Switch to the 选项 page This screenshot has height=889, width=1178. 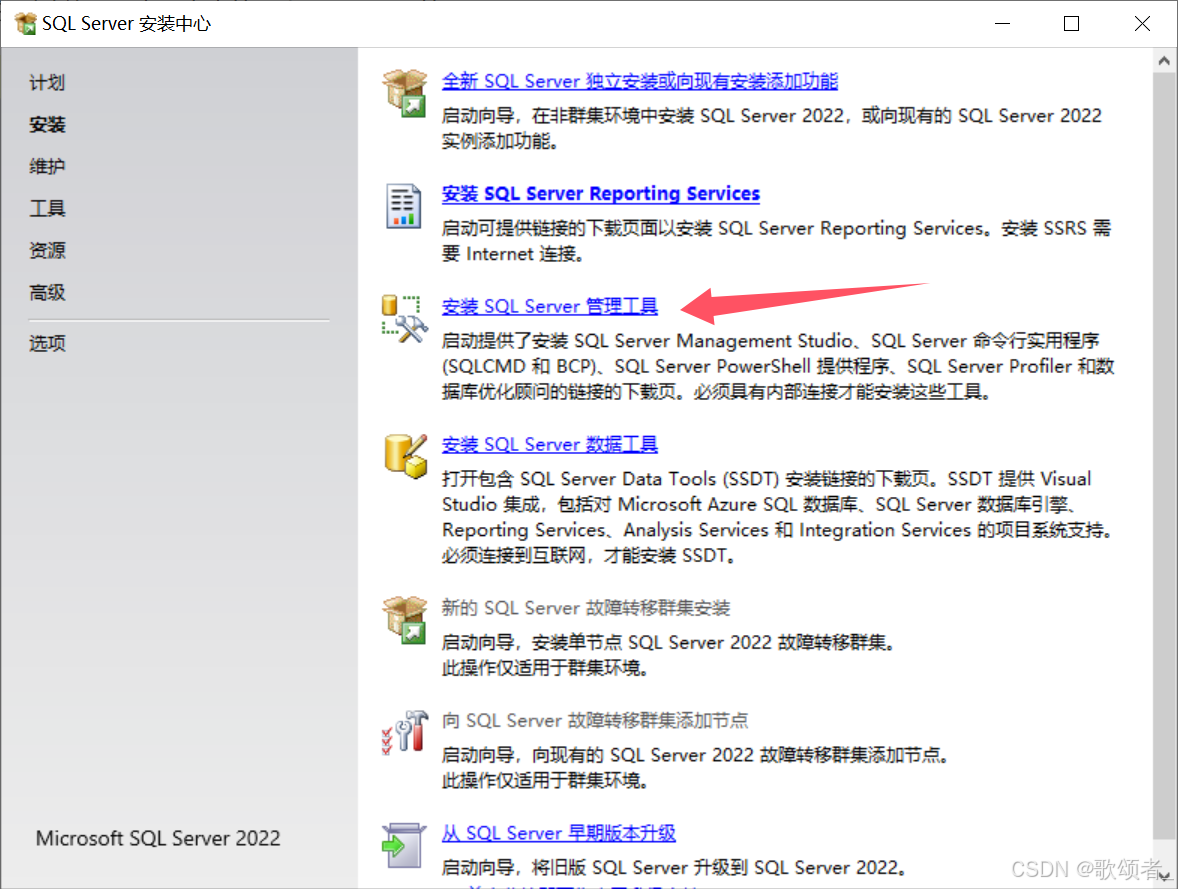[47, 343]
